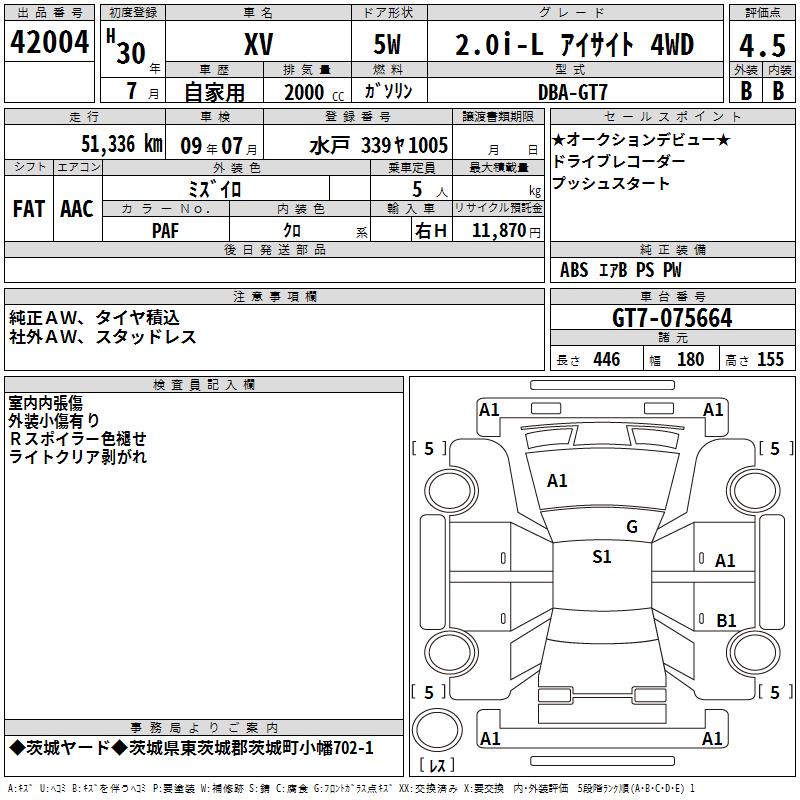
Task: Click the width value 180
Action: tap(690, 359)
